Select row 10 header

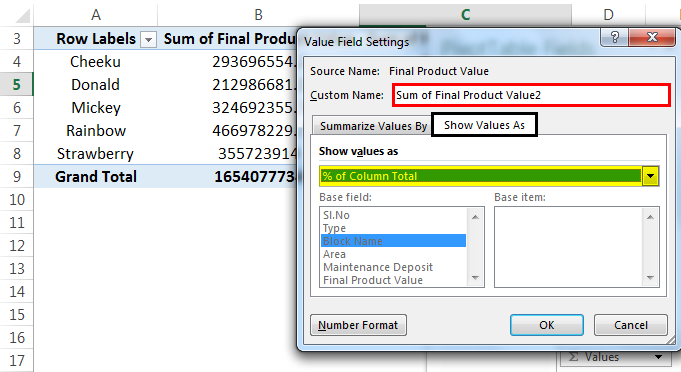pyautogui.click(x=17, y=199)
